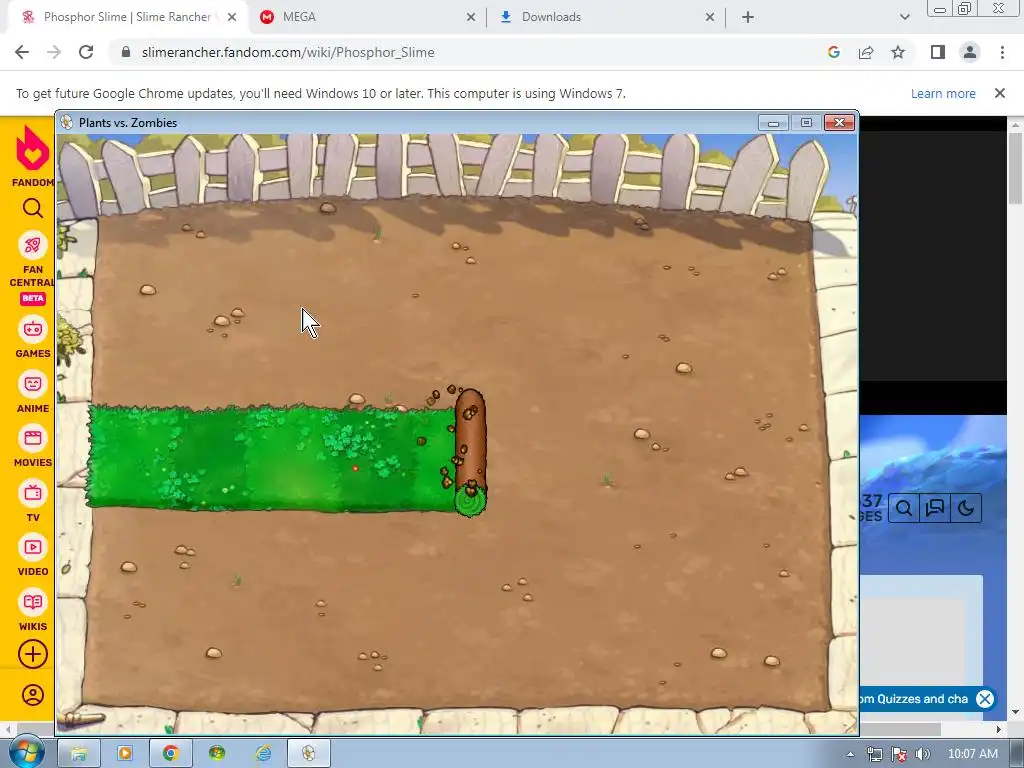Click taskbar clock 10:07 AM
1024x768 pixels.
point(972,754)
